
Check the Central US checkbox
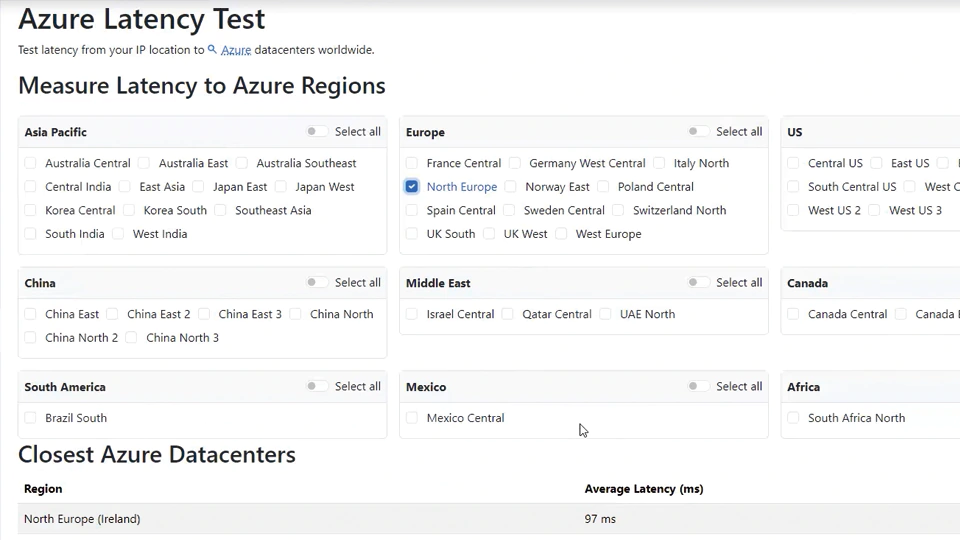point(793,163)
